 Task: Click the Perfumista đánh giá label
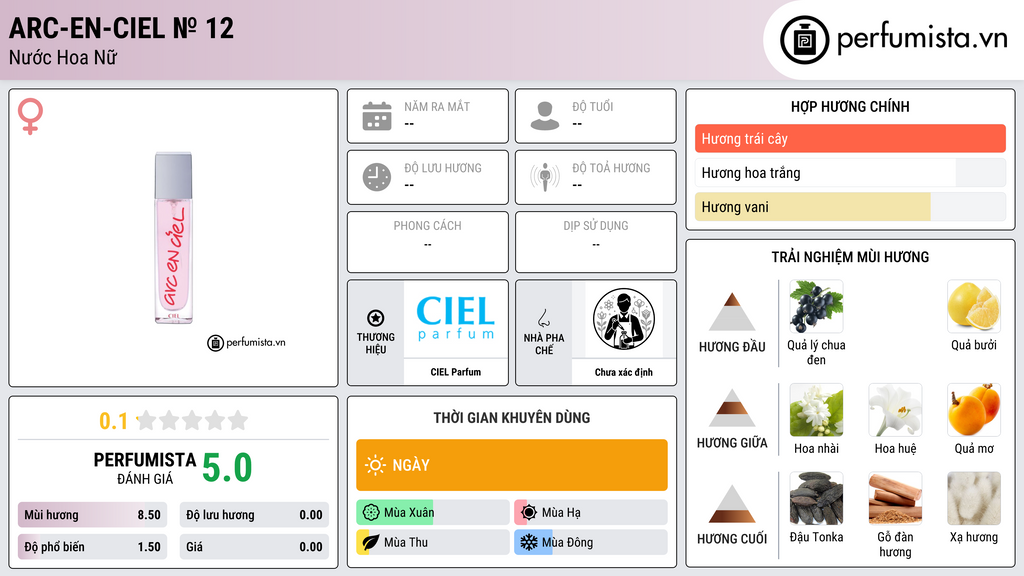tap(145, 468)
